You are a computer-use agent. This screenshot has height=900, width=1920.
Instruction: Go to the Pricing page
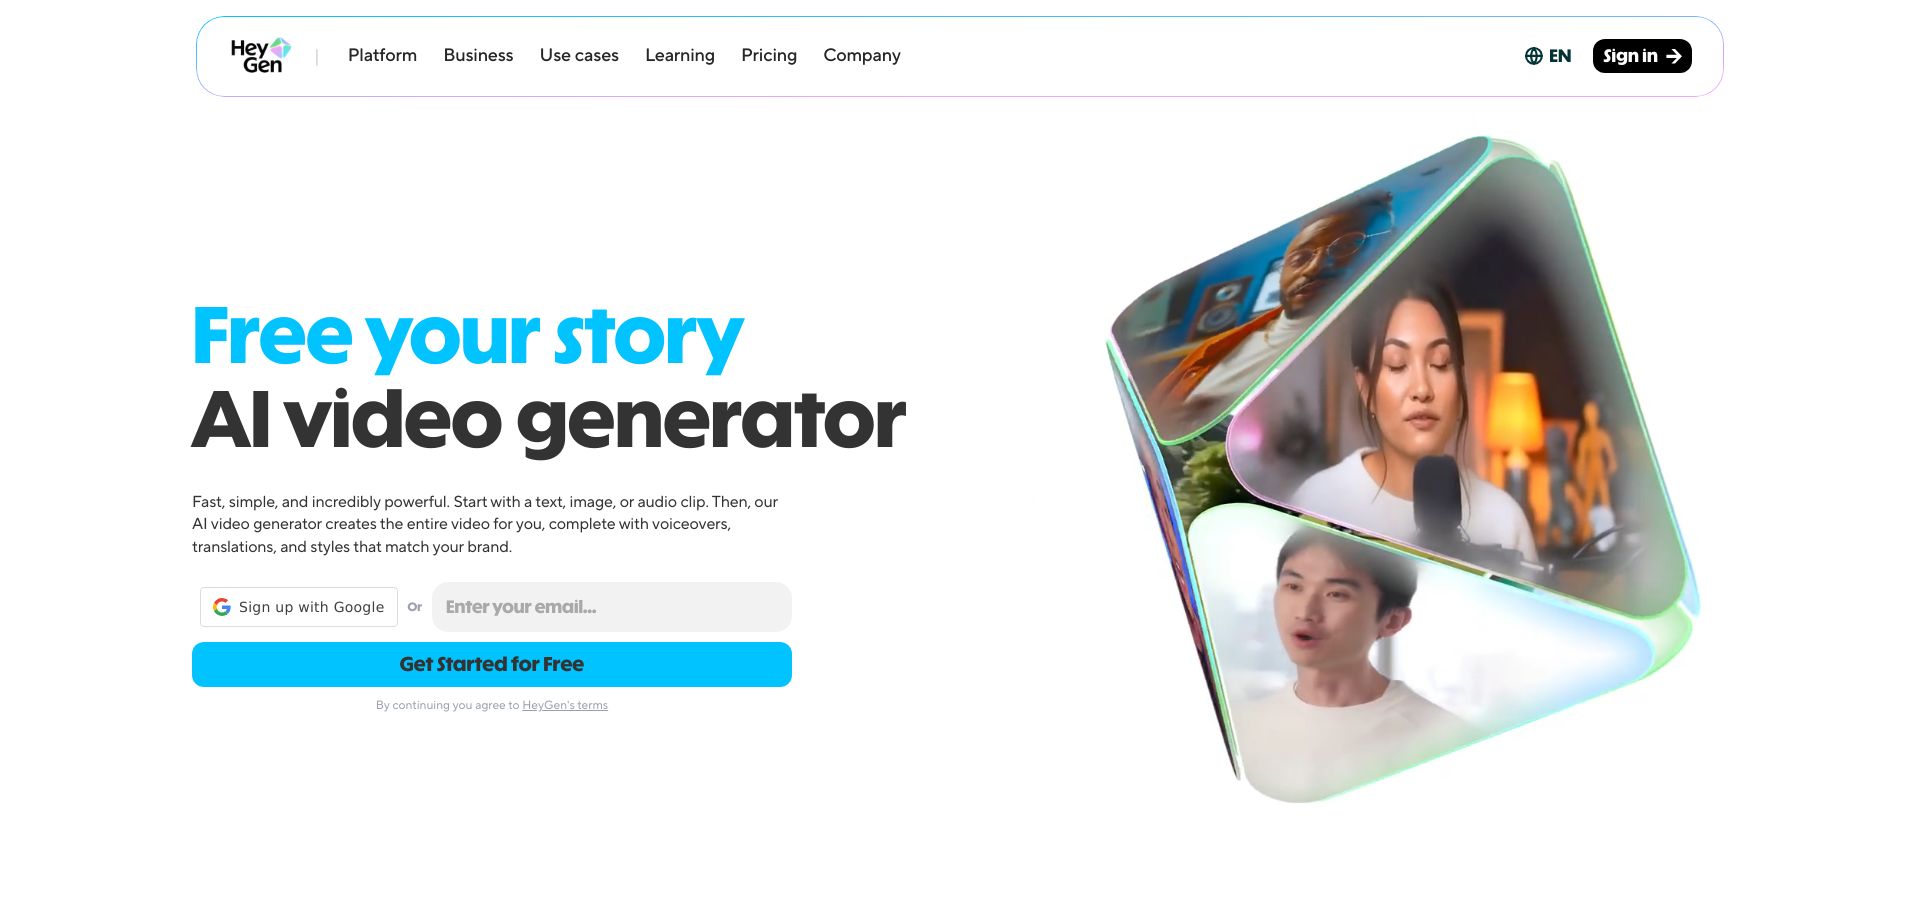click(769, 56)
